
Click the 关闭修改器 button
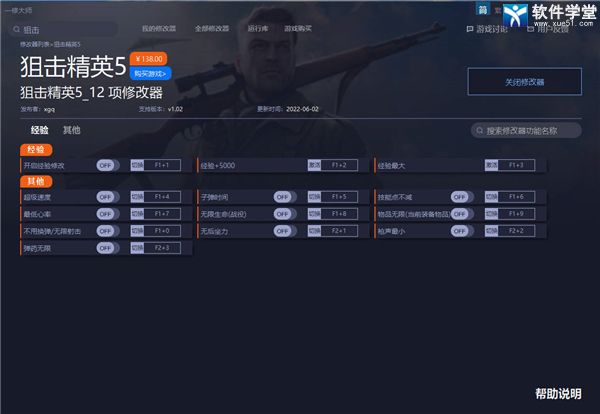pos(525,82)
